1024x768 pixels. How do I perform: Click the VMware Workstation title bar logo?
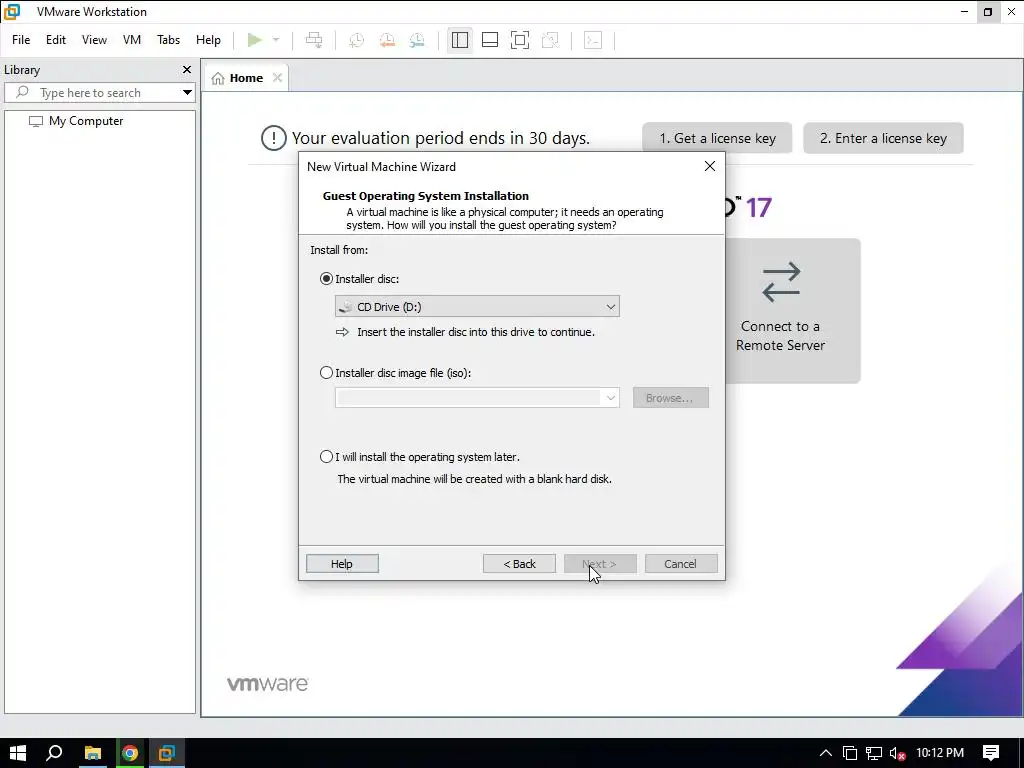point(12,12)
